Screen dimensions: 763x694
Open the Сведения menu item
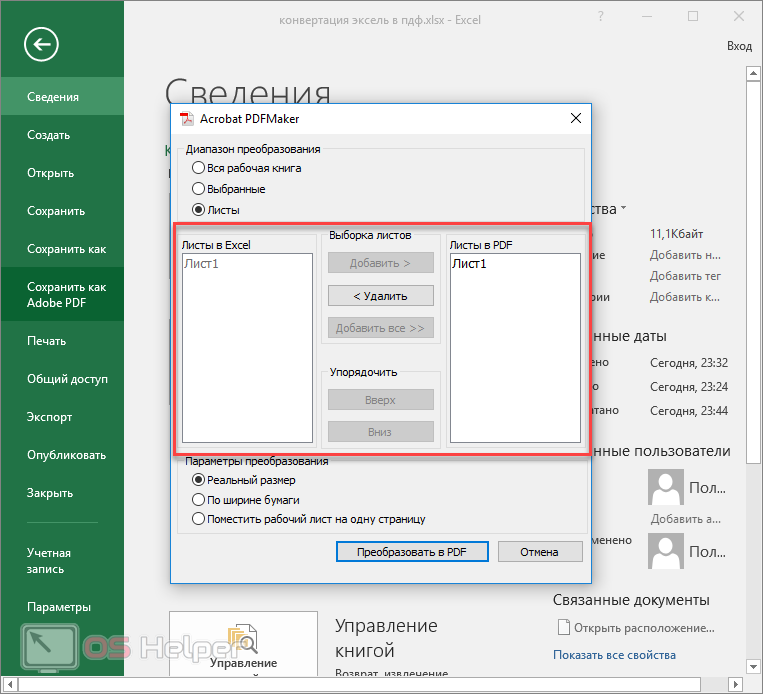click(x=62, y=96)
